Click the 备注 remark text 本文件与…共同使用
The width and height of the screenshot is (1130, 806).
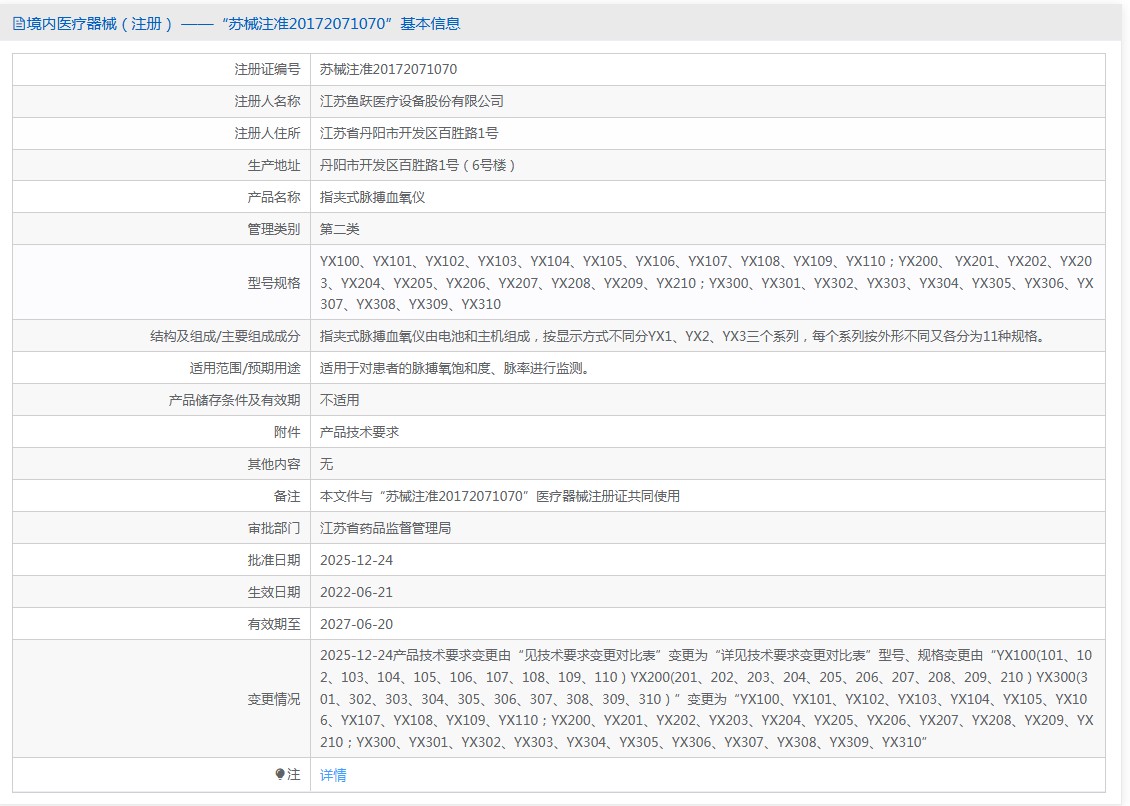(499, 496)
